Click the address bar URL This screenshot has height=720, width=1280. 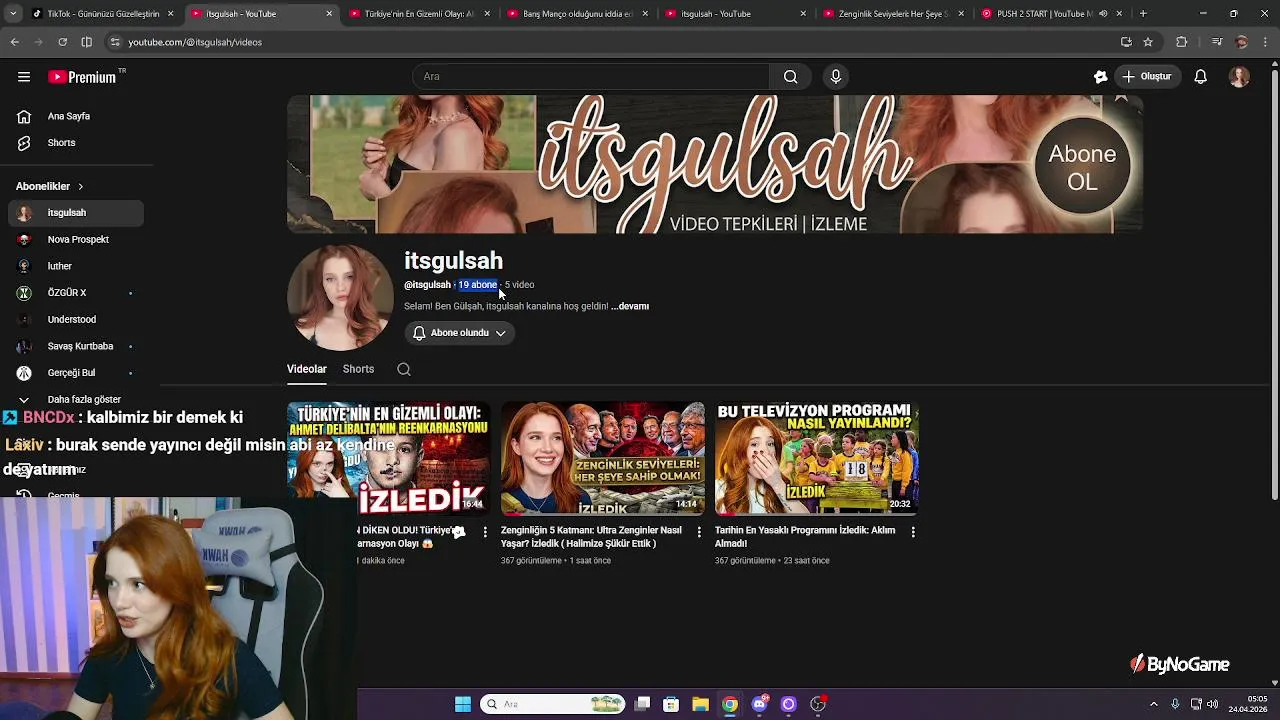195,42
